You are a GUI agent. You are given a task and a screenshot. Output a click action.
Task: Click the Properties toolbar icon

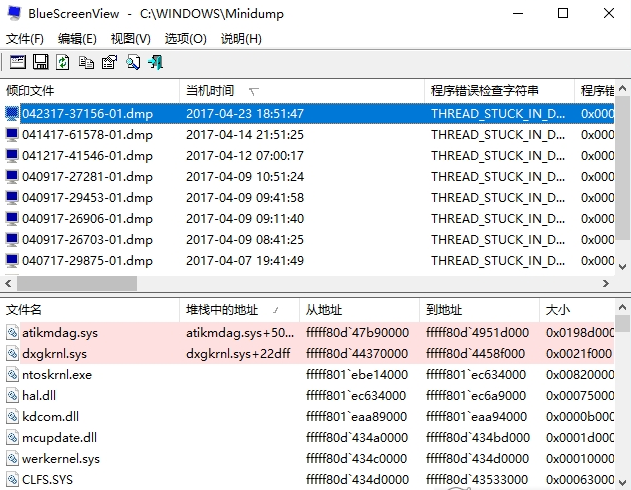(109, 62)
